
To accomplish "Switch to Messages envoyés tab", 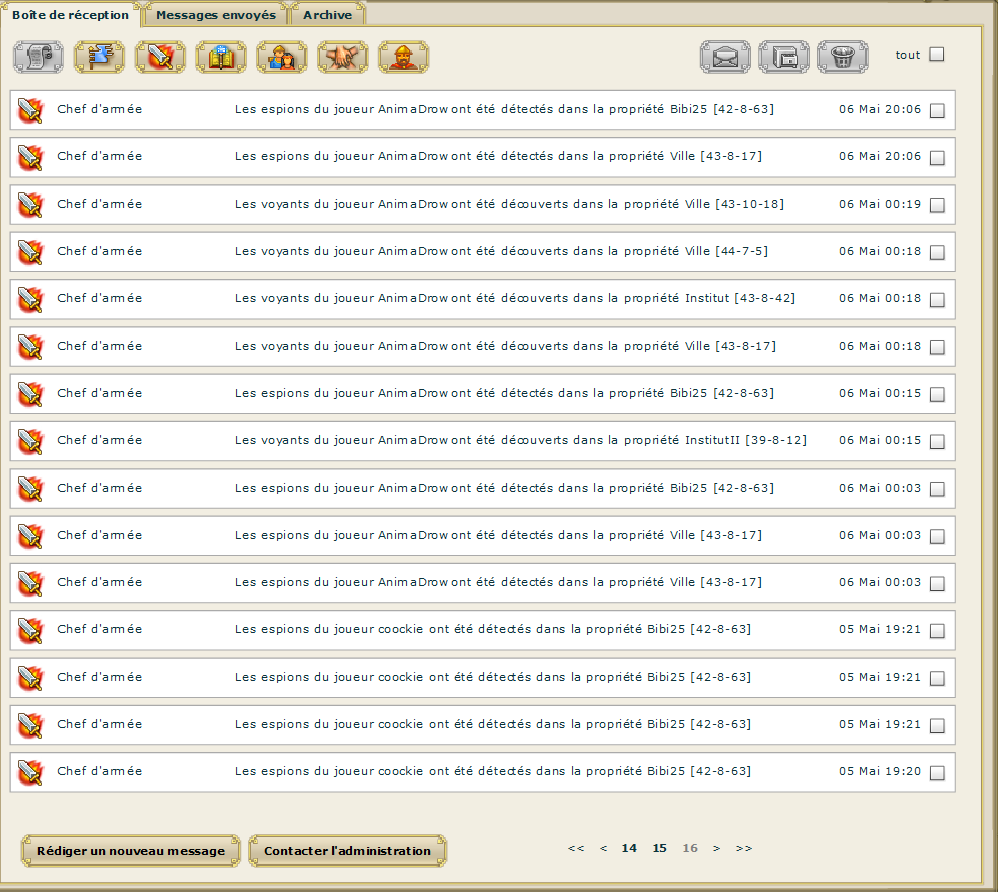I will tap(216, 15).
